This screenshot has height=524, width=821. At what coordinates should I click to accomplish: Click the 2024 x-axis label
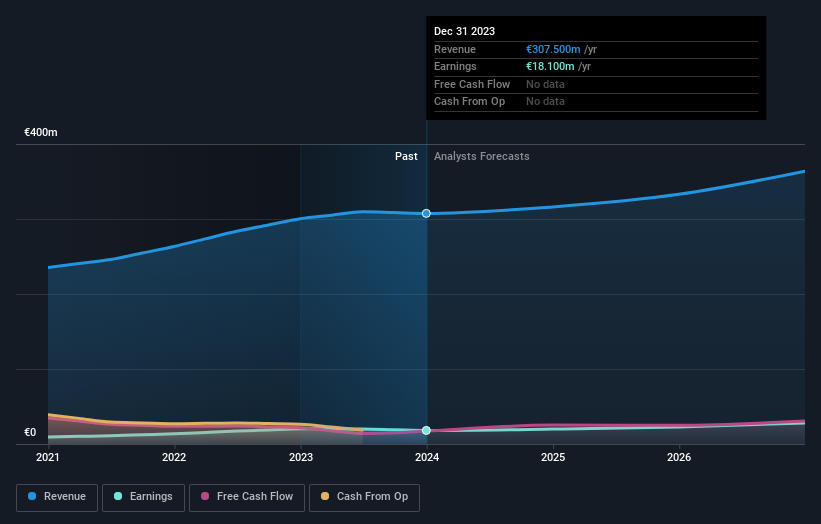point(427,457)
